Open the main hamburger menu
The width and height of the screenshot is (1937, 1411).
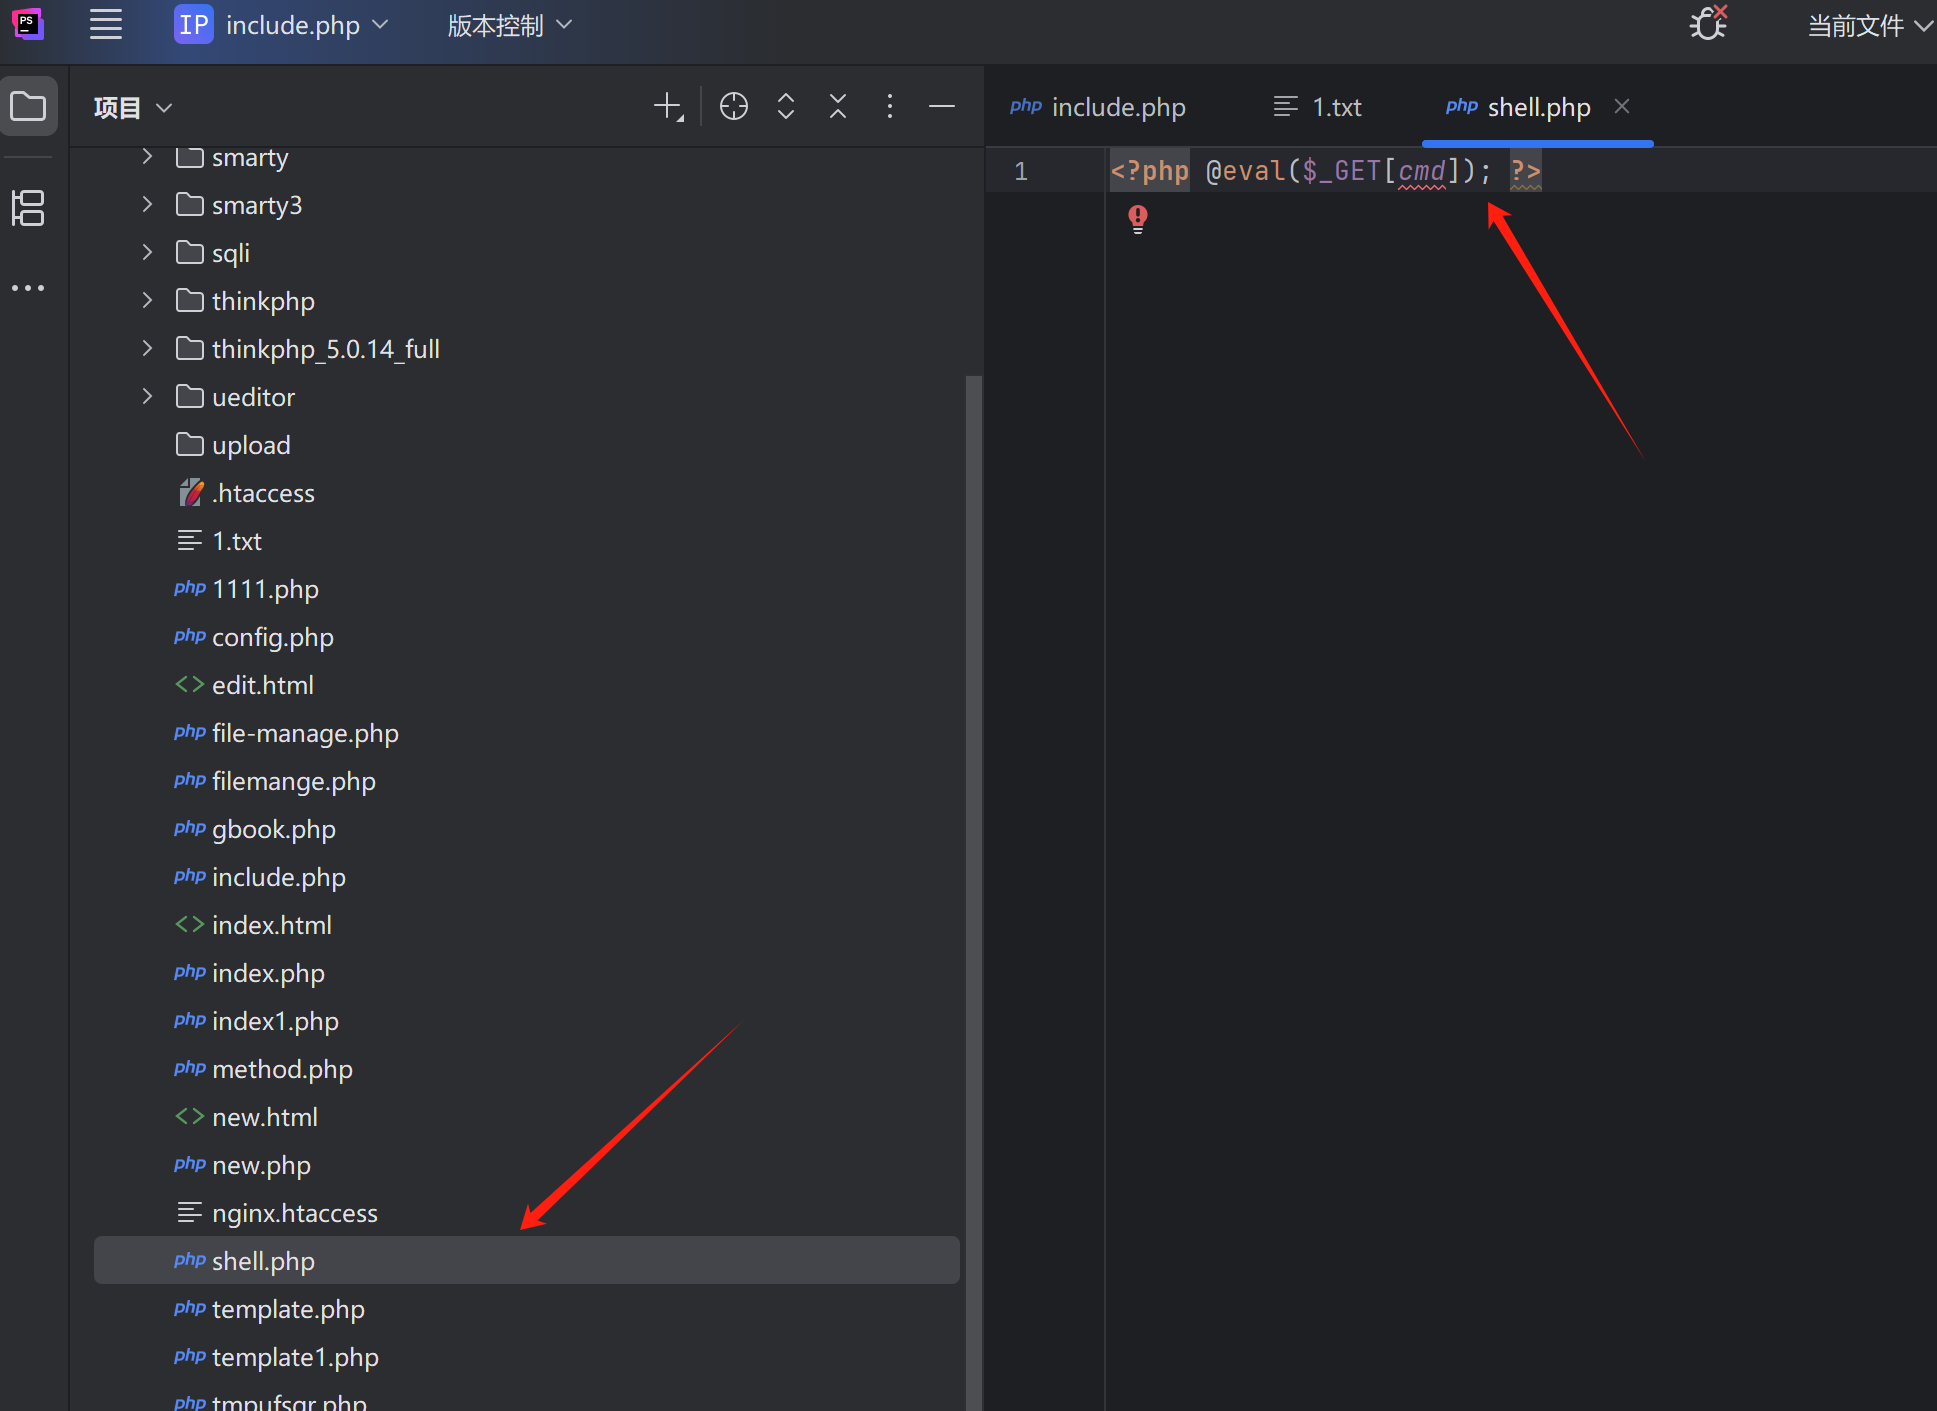105,25
